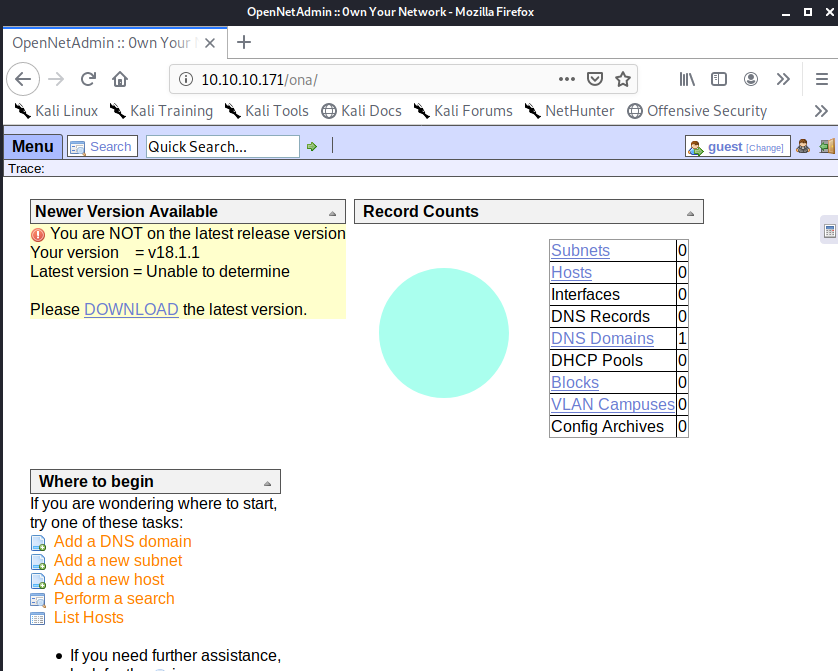Viewport: 838px width, 671px height.
Task: Select the 'Your version = v18.1.1' text
Action: pos(114,252)
